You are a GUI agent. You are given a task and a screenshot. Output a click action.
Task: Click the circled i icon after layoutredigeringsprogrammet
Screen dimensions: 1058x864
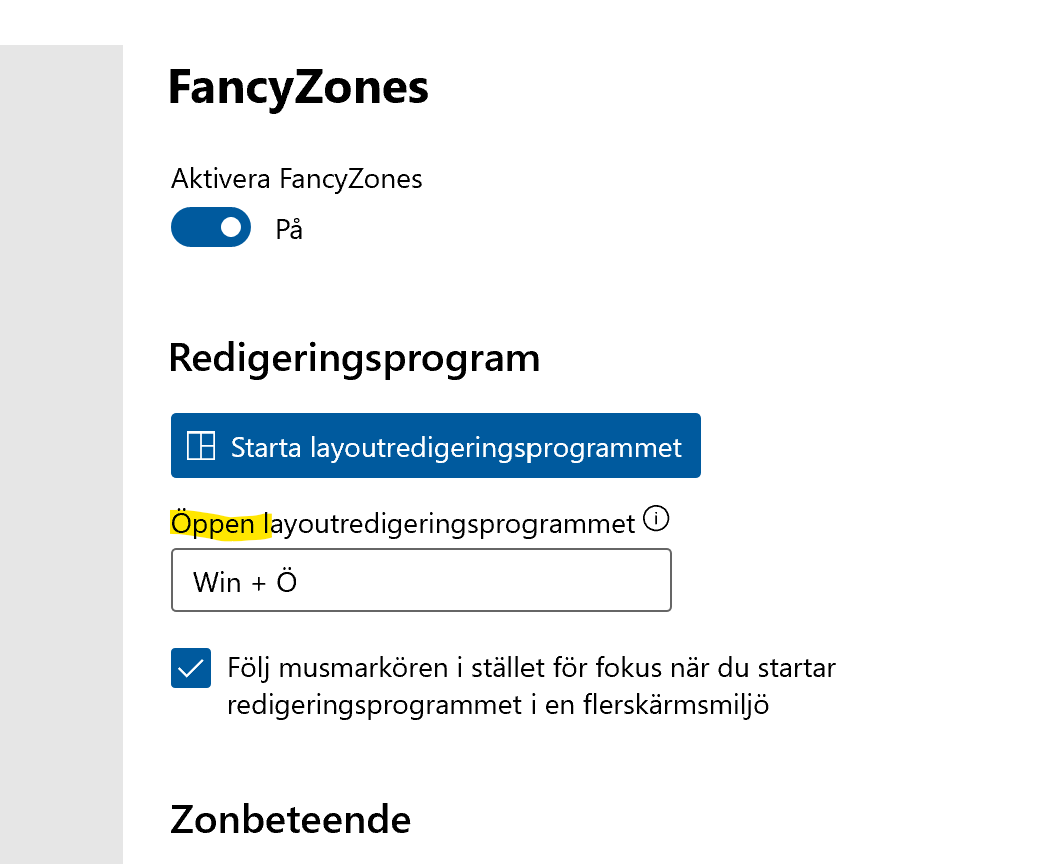click(657, 519)
